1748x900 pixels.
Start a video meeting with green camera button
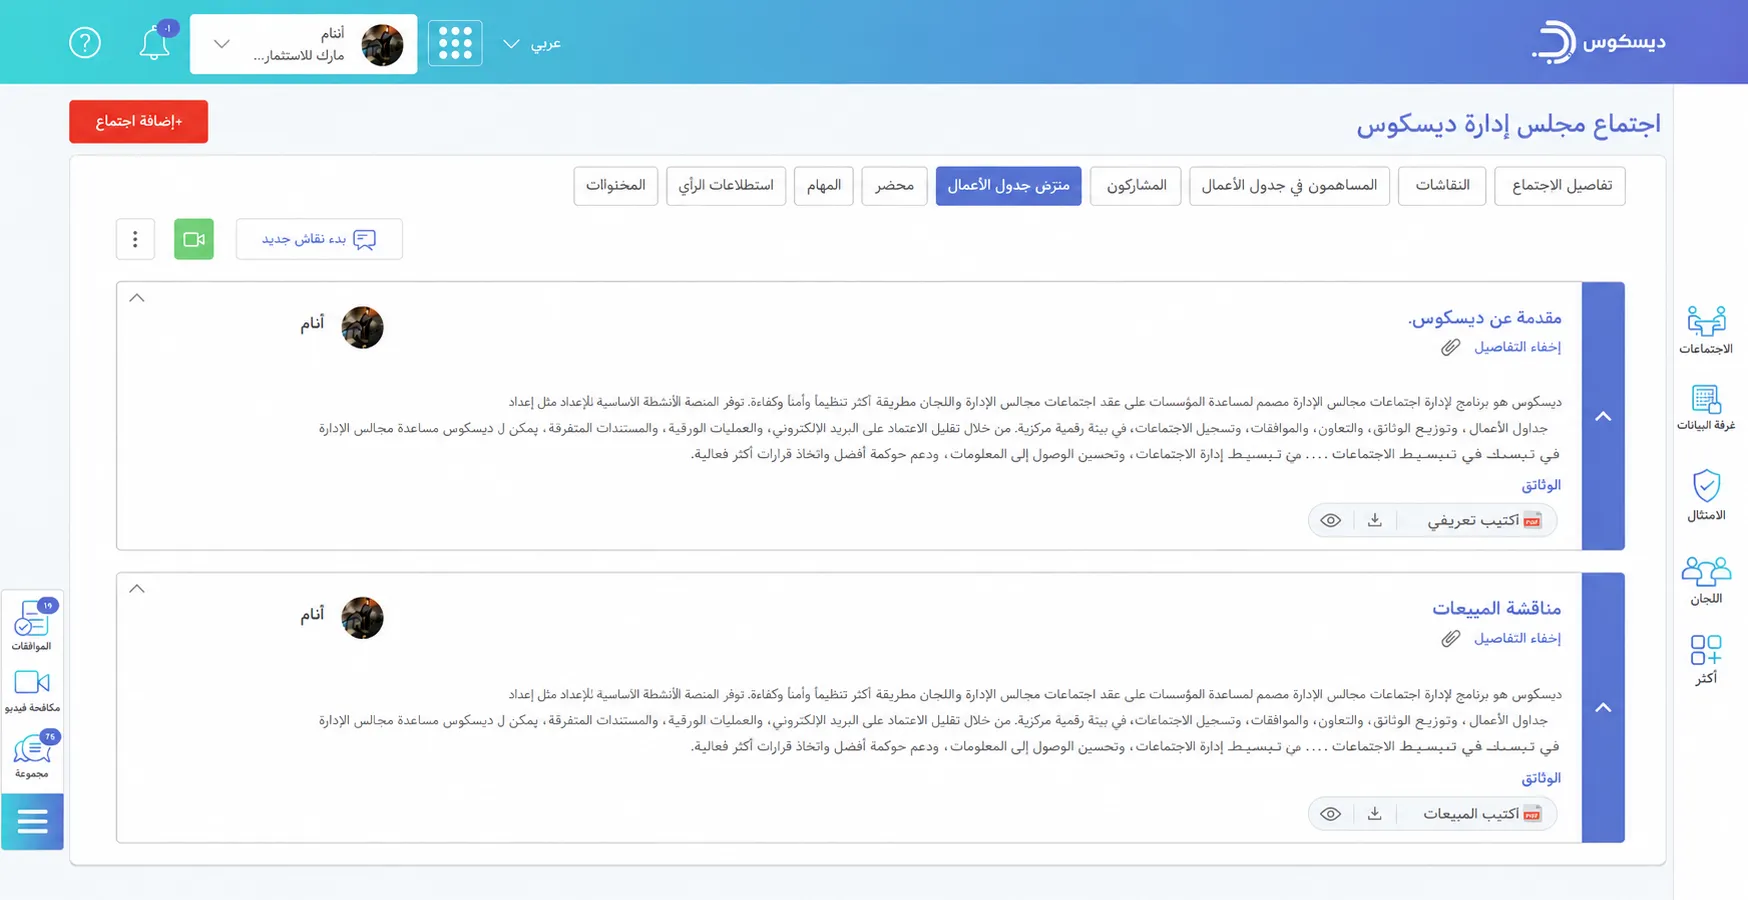tap(194, 240)
